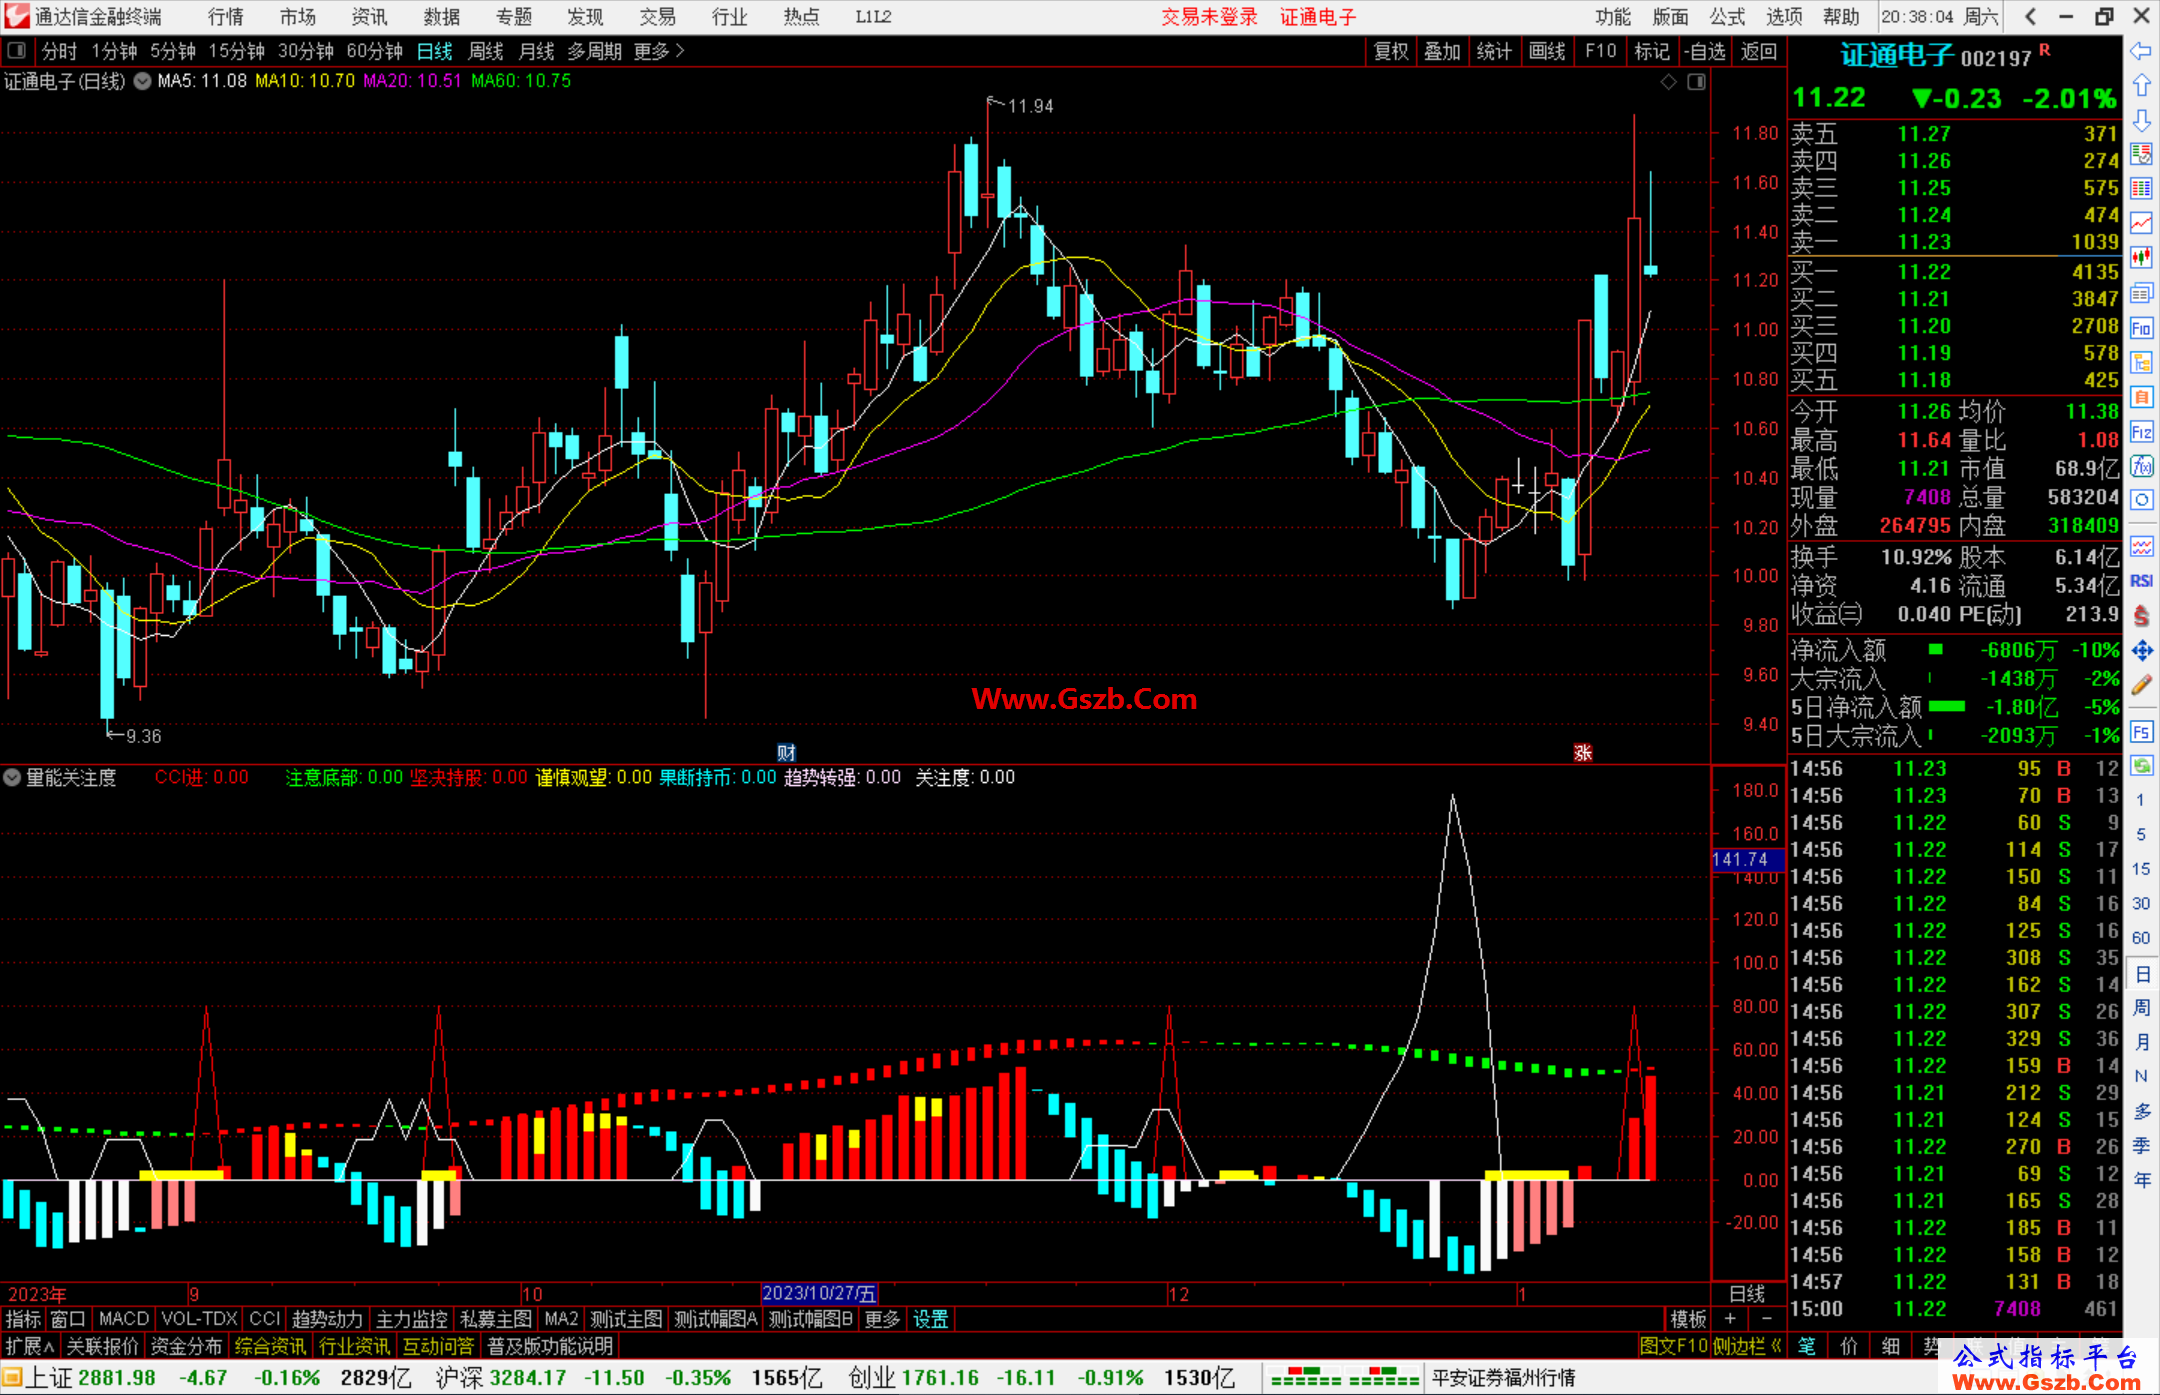Click the 画线 drawing button
2160x1395 pixels.
click(x=1546, y=51)
